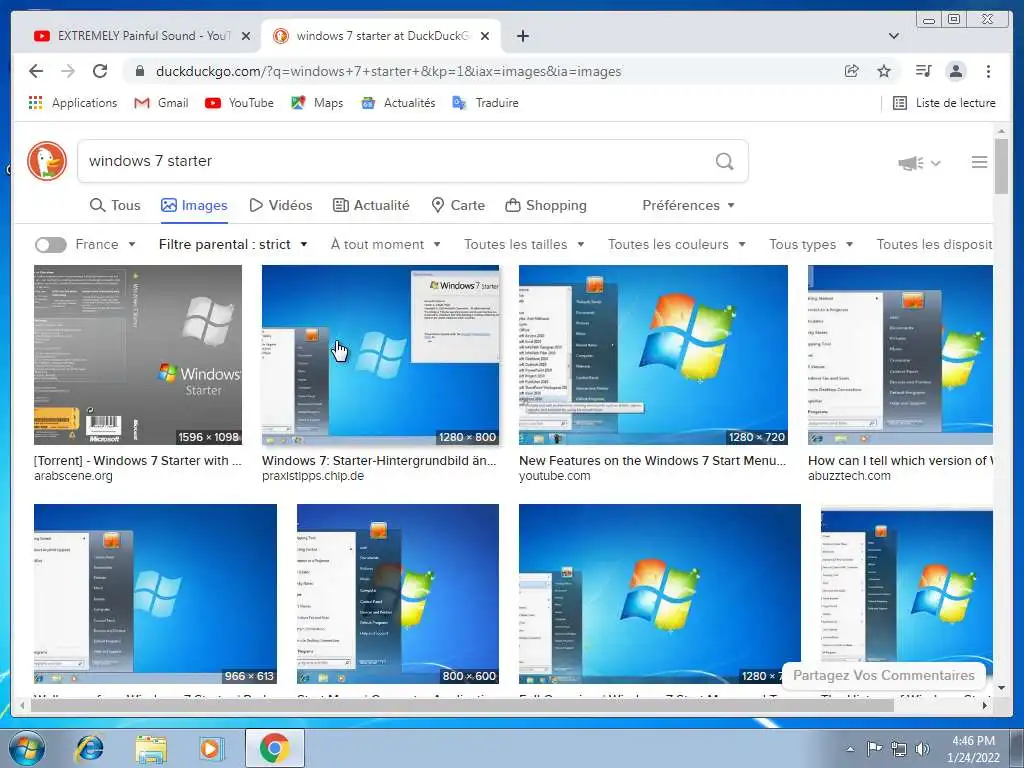Open the Tous types filter dropdown

click(811, 244)
